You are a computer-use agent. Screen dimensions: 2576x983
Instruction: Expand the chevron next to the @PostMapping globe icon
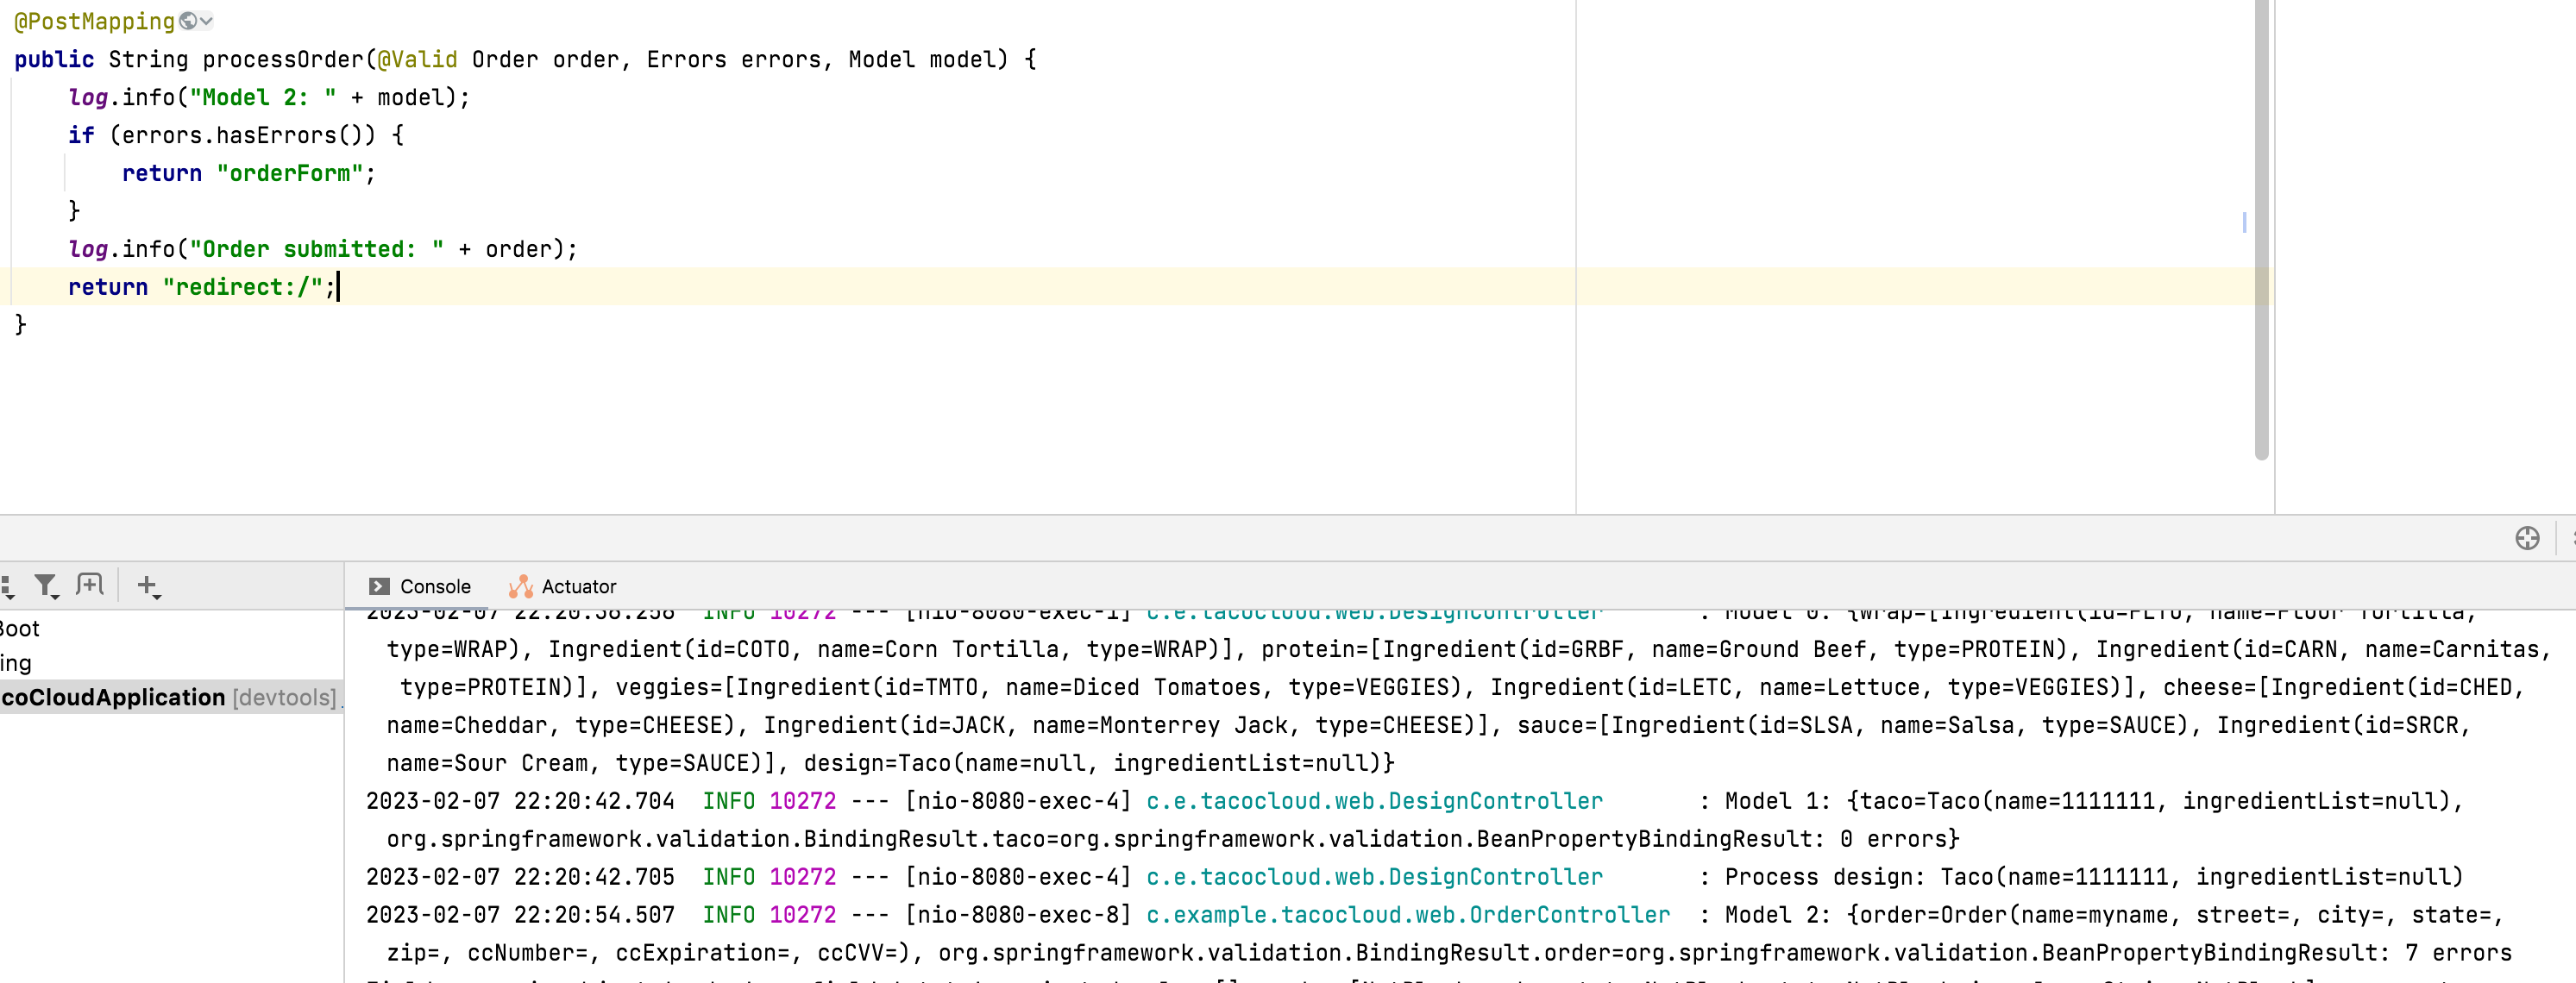[x=207, y=21]
